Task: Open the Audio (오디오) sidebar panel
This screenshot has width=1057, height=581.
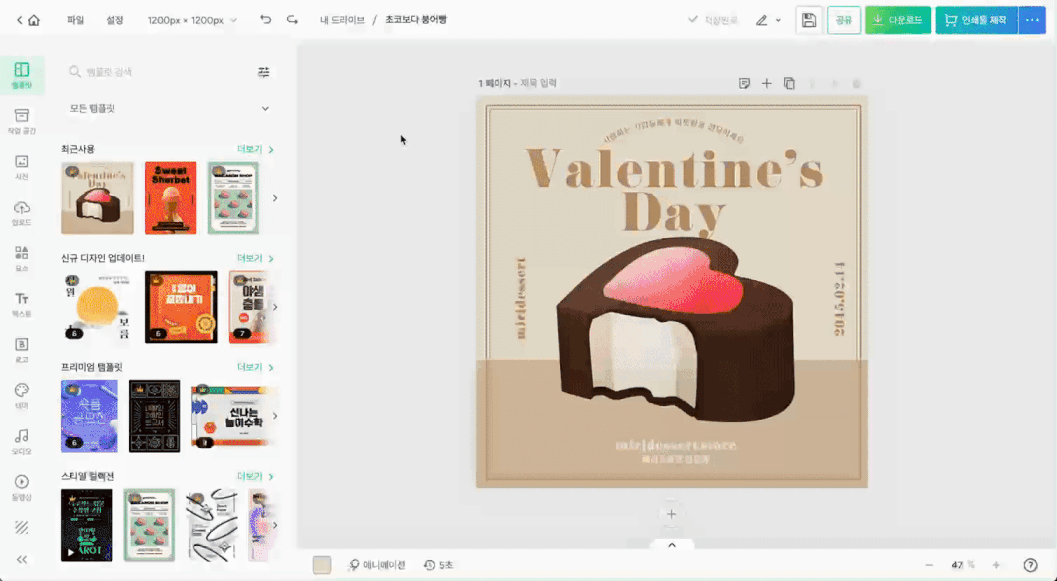Action: click(x=21, y=440)
